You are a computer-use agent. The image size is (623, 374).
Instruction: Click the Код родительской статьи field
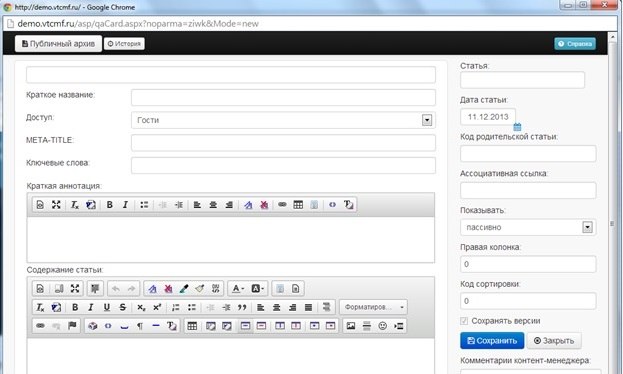click(528, 153)
